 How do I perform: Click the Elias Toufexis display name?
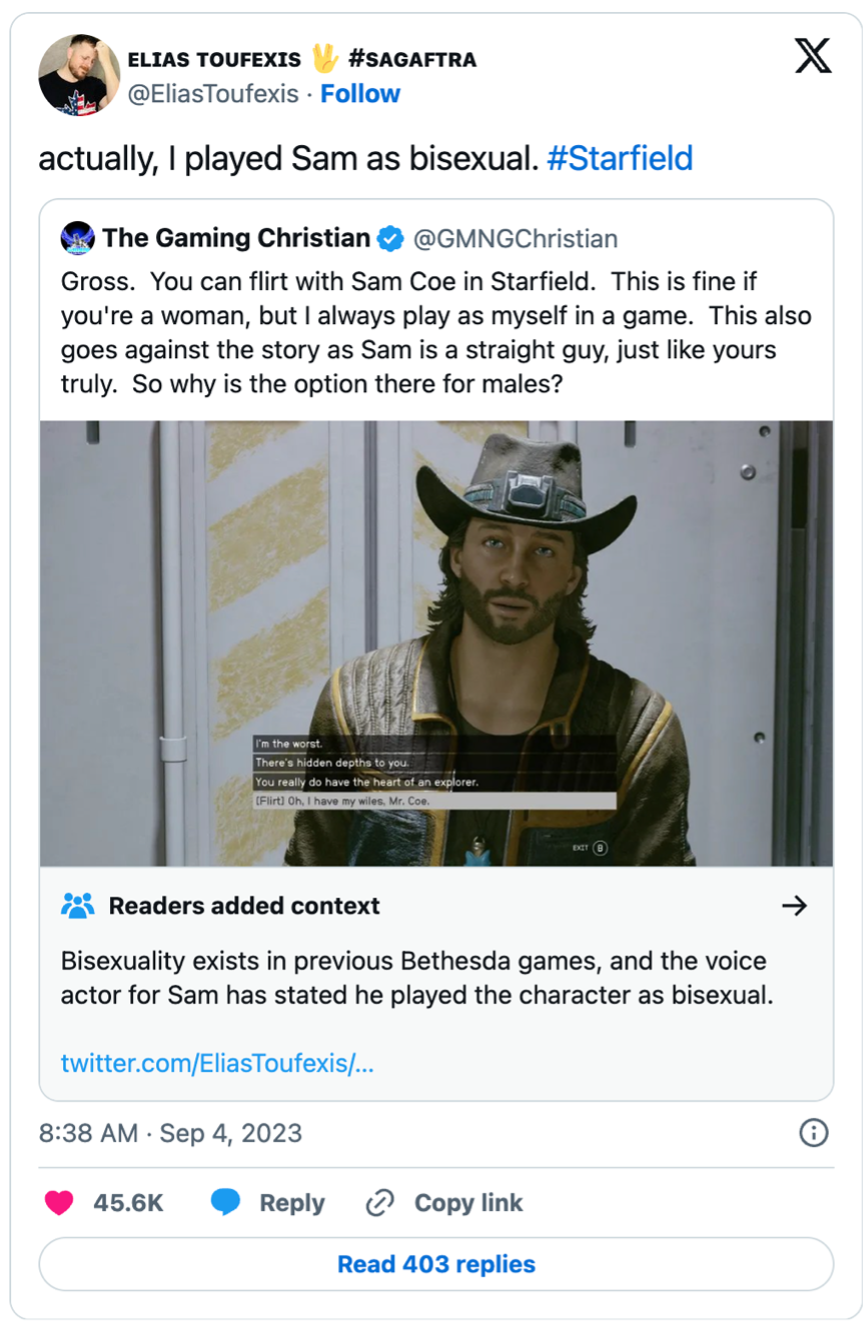pos(214,60)
